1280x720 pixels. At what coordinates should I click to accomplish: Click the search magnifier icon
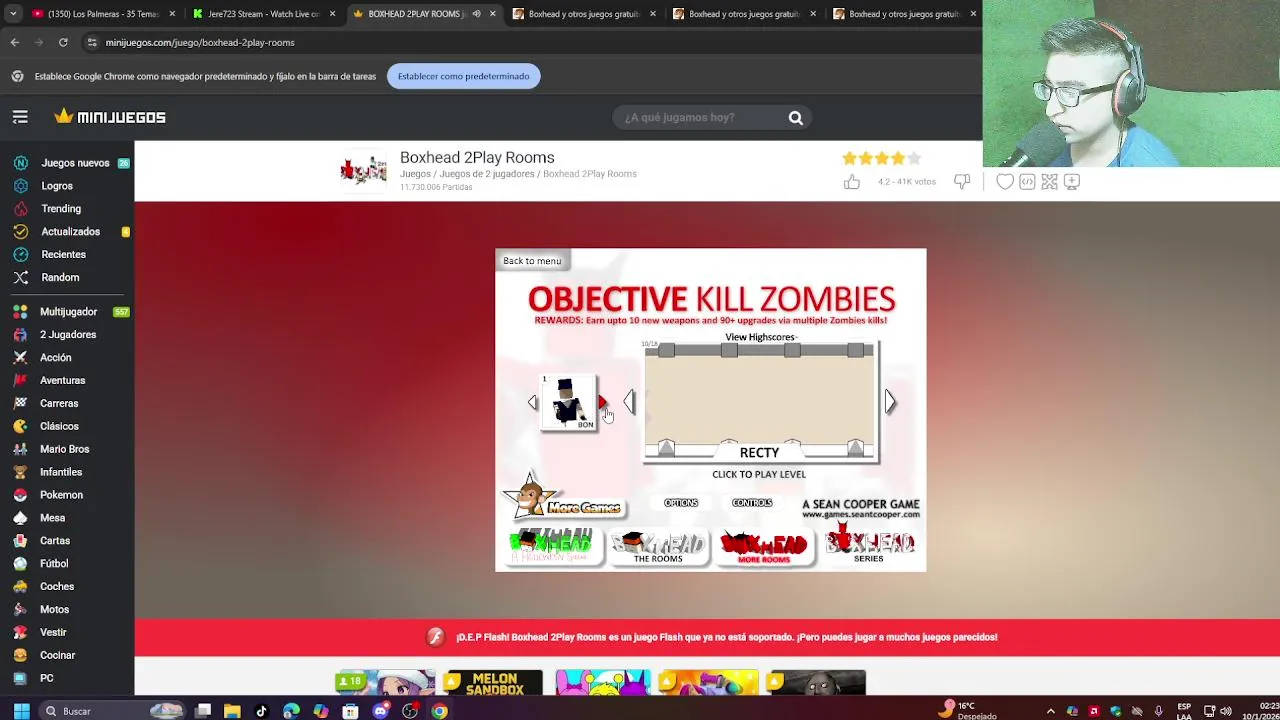[796, 118]
